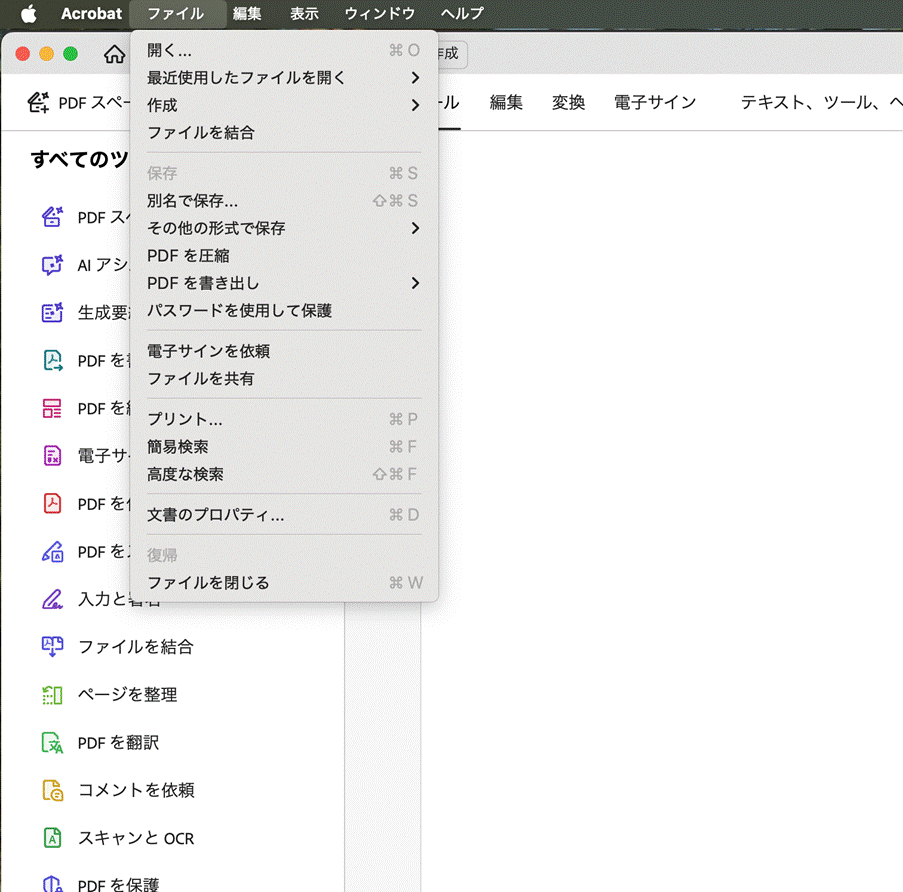Expand PDF を書き出し submenu

(x=284, y=283)
